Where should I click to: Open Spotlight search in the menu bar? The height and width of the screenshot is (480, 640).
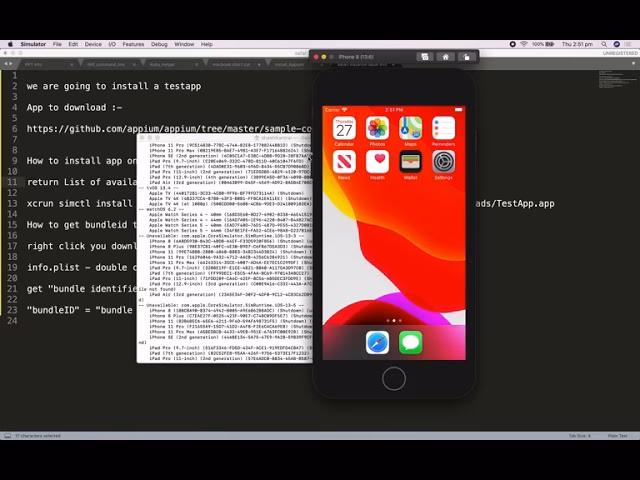(x=604, y=44)
